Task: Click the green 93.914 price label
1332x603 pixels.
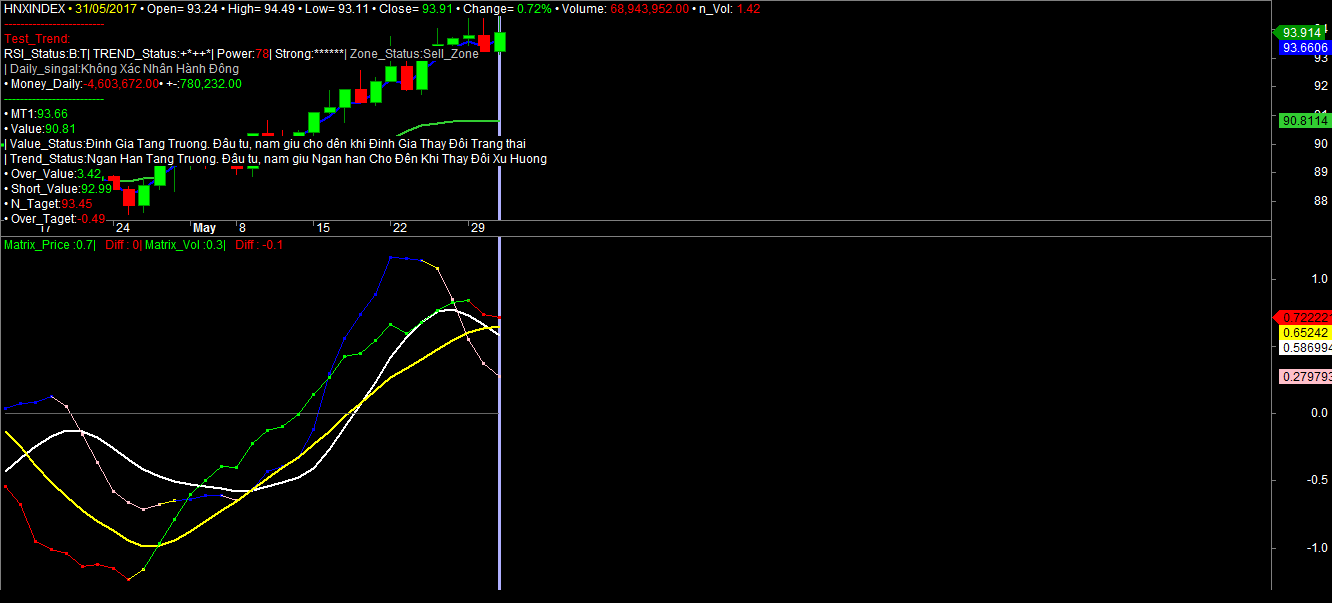Action: (1305, 32)
